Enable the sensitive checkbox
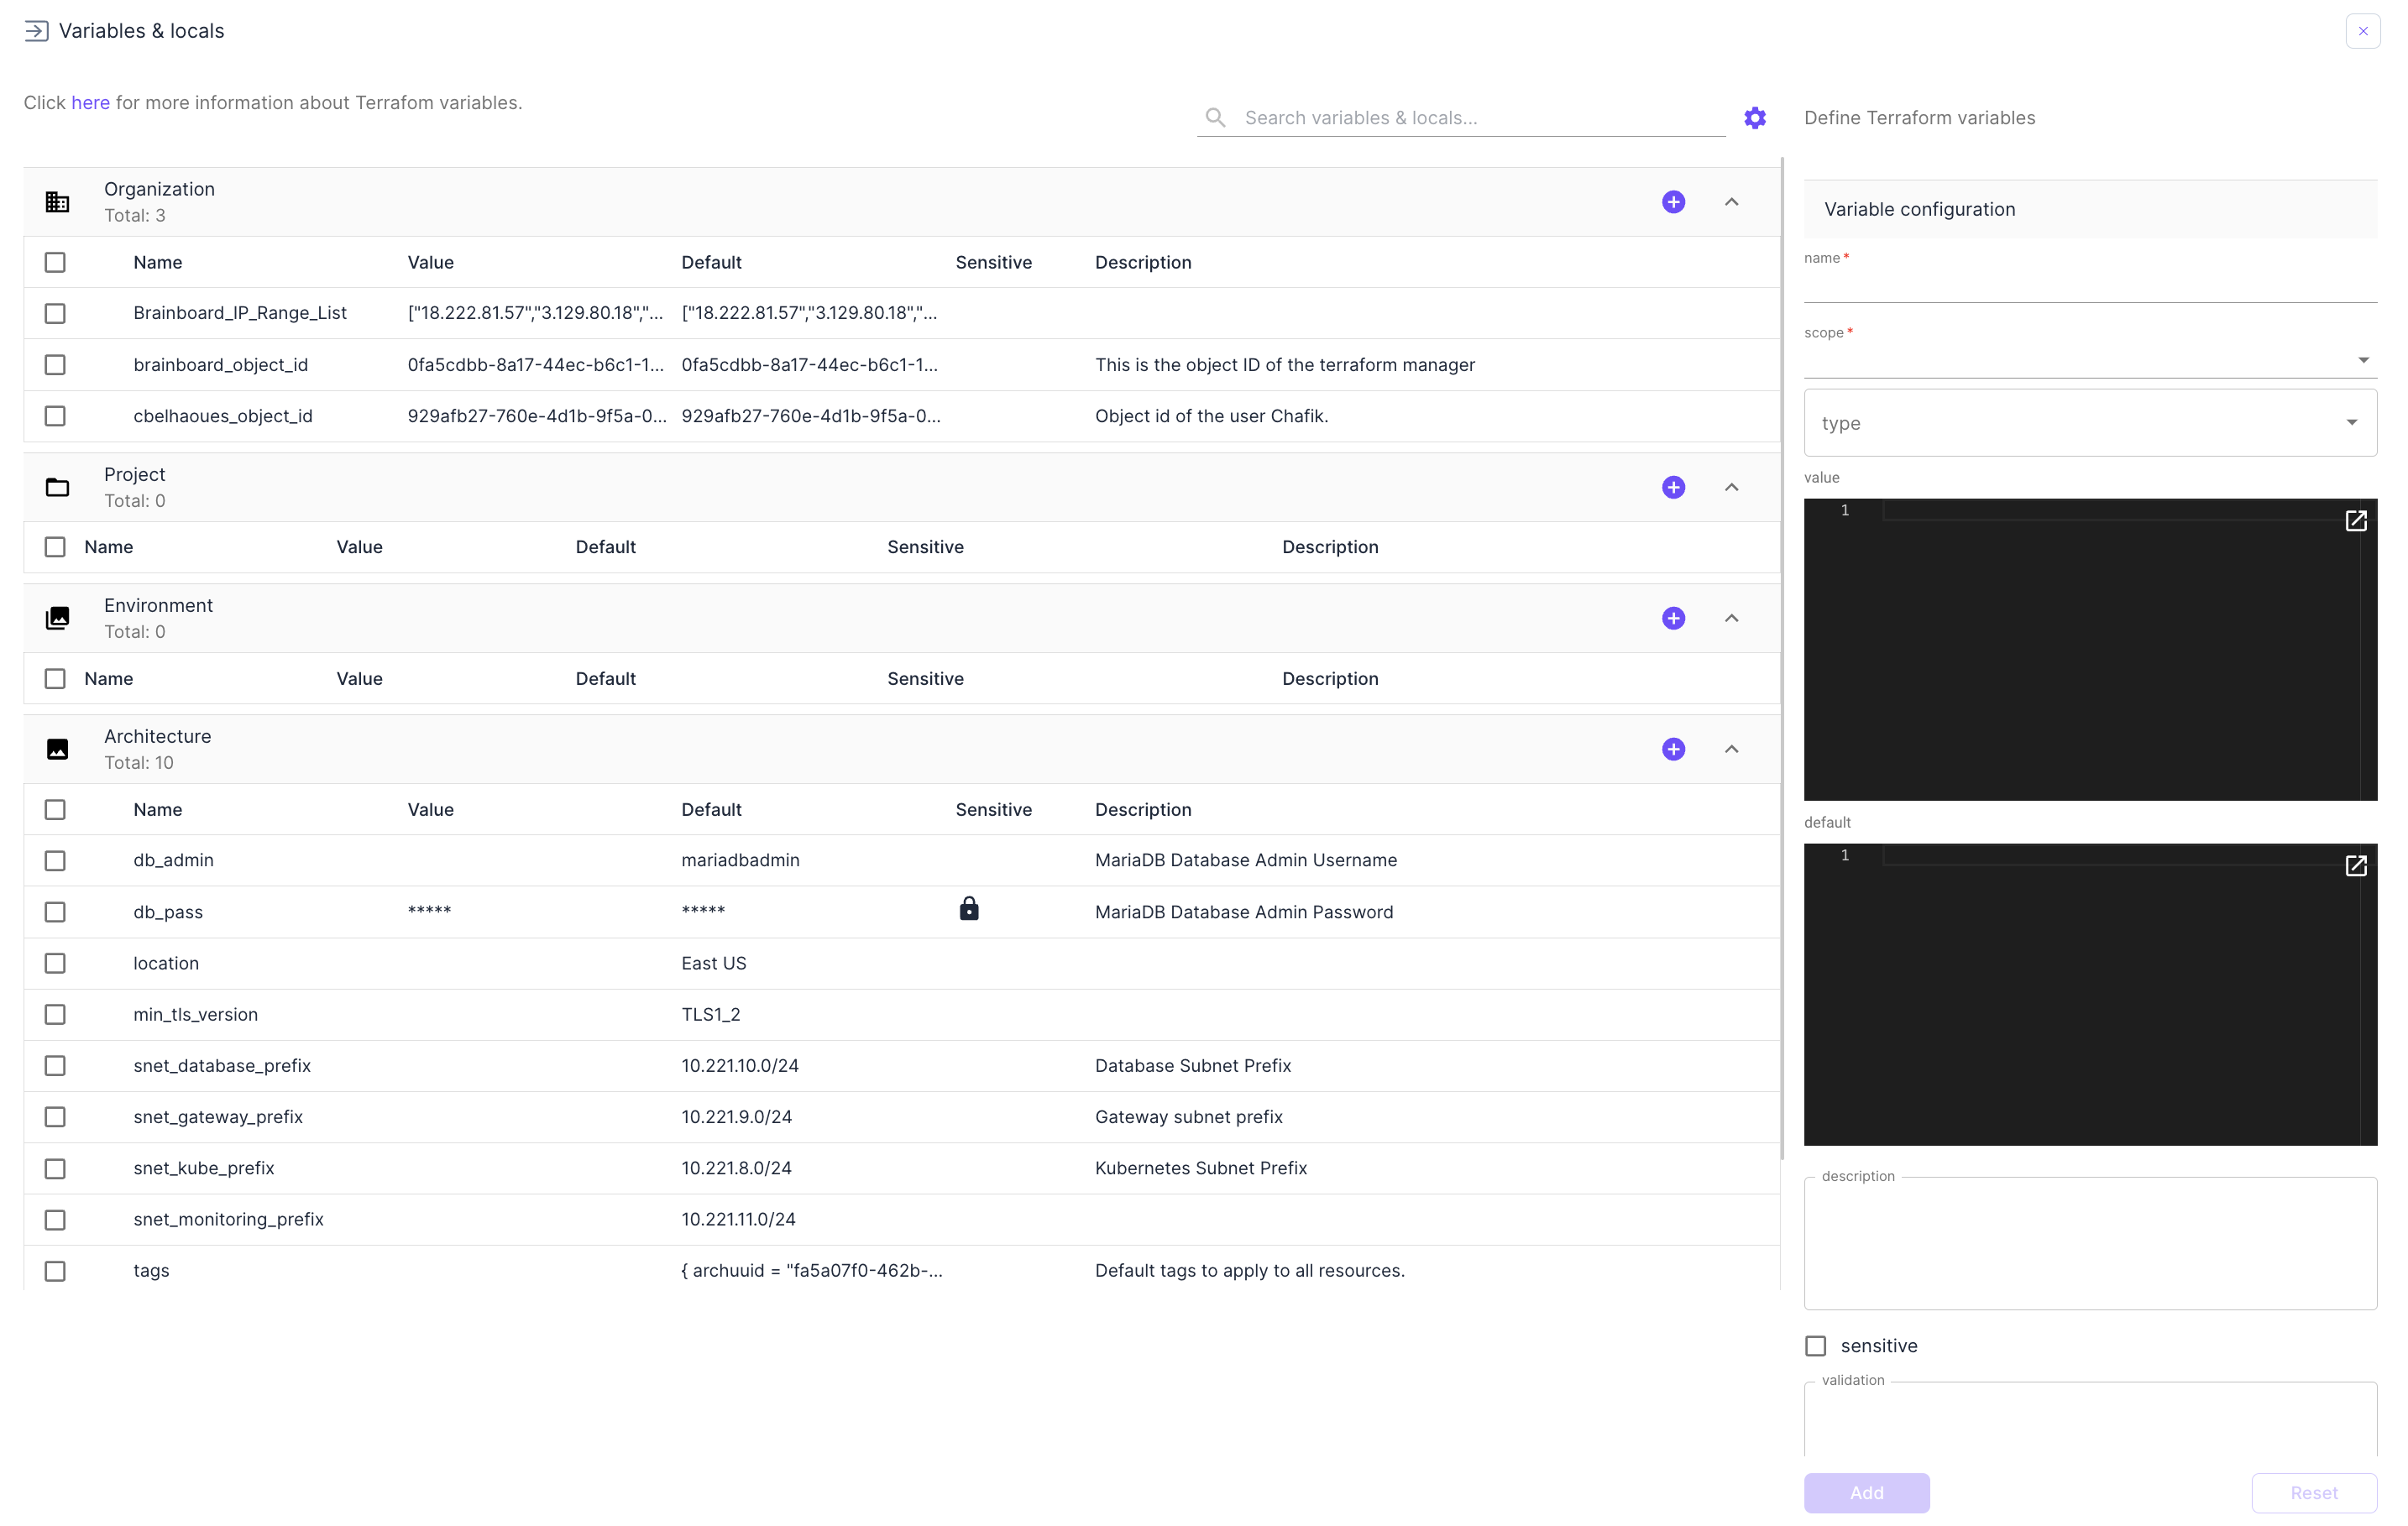Screen dimensions: 2408x1526 [x=1815, y=1346]
